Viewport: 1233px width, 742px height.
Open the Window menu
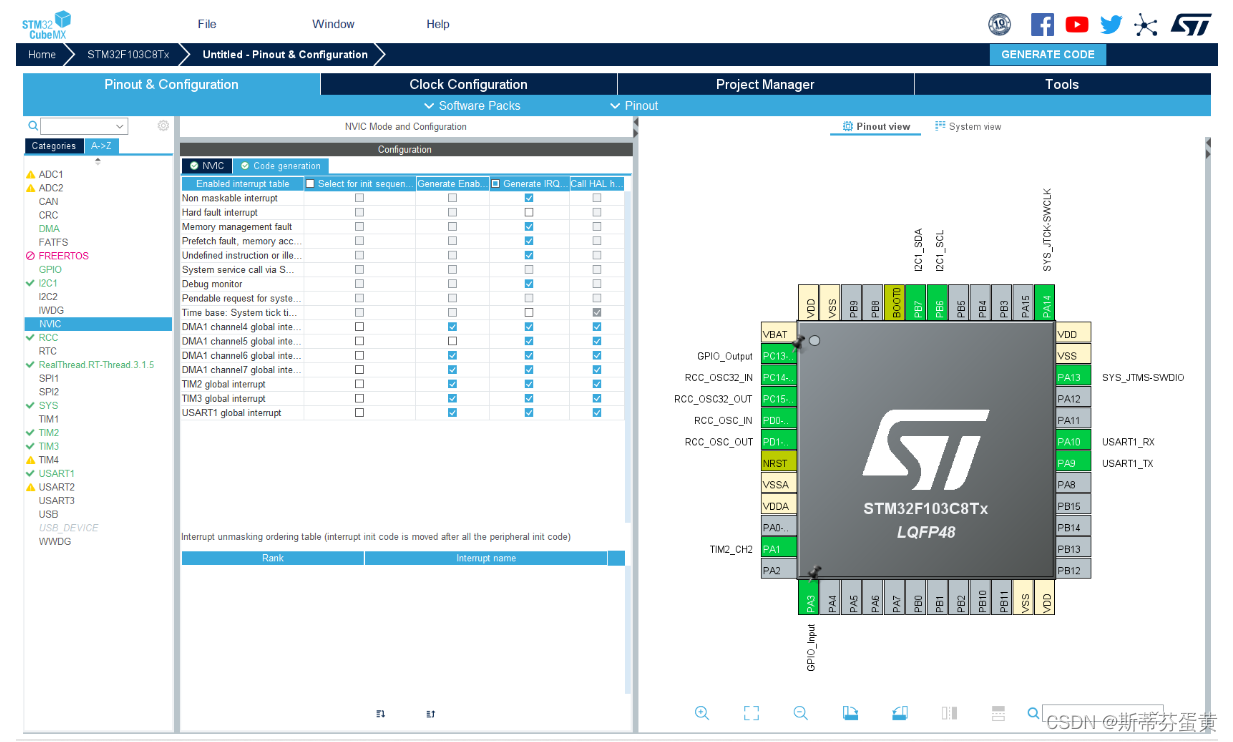pos(333,24)
